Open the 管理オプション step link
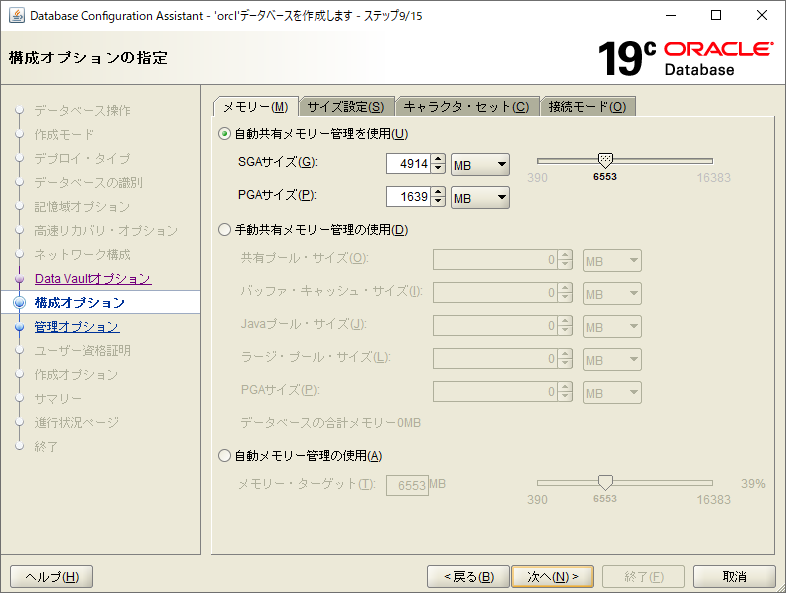The width and height of the screenshot is (786, 593). 77,327
